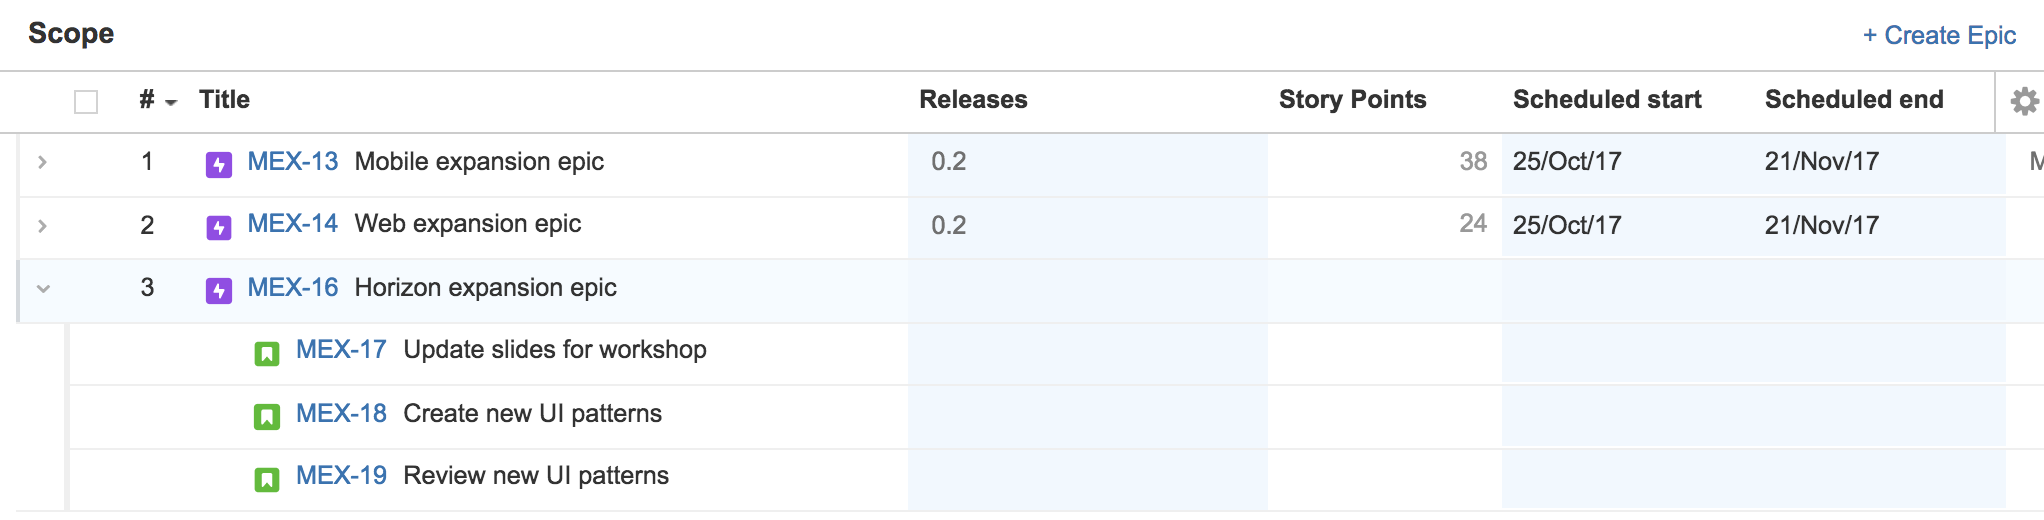This screenshot has height=520, width=2044.
Task: Collapse the Horizon expansion epic row
Action: click(43, 289)
